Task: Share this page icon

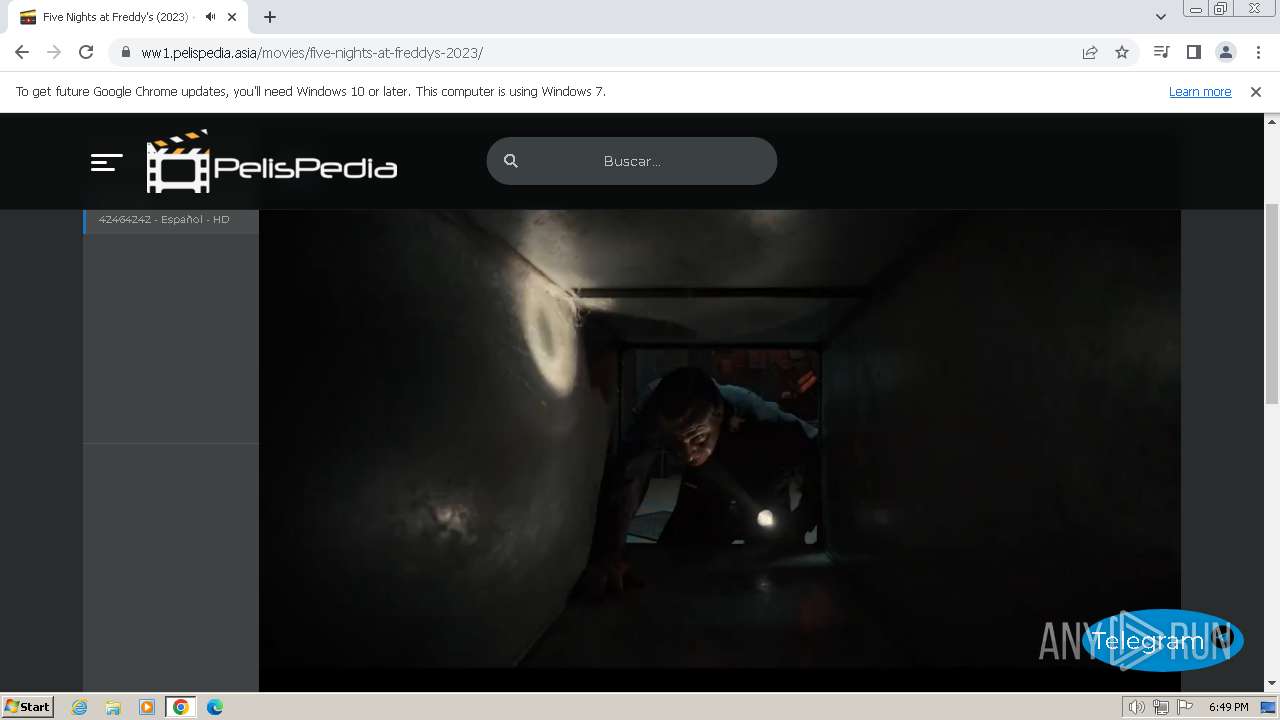Action: [1090, 53]
